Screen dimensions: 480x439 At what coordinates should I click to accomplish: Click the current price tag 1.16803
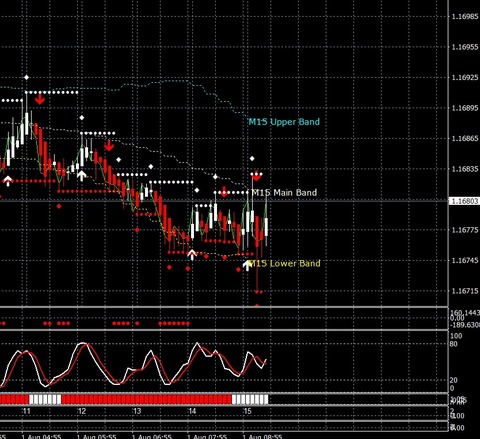465,201
